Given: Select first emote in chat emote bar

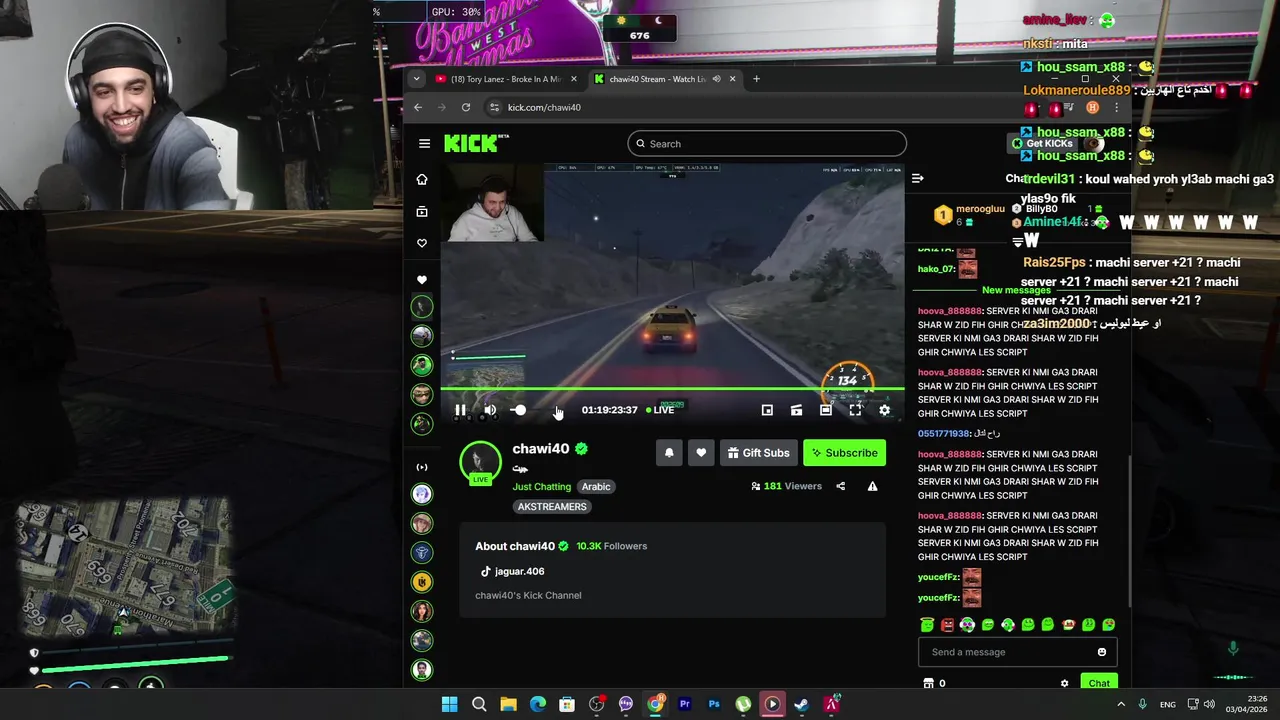Looking at the screenshot, I should (927, 625).
